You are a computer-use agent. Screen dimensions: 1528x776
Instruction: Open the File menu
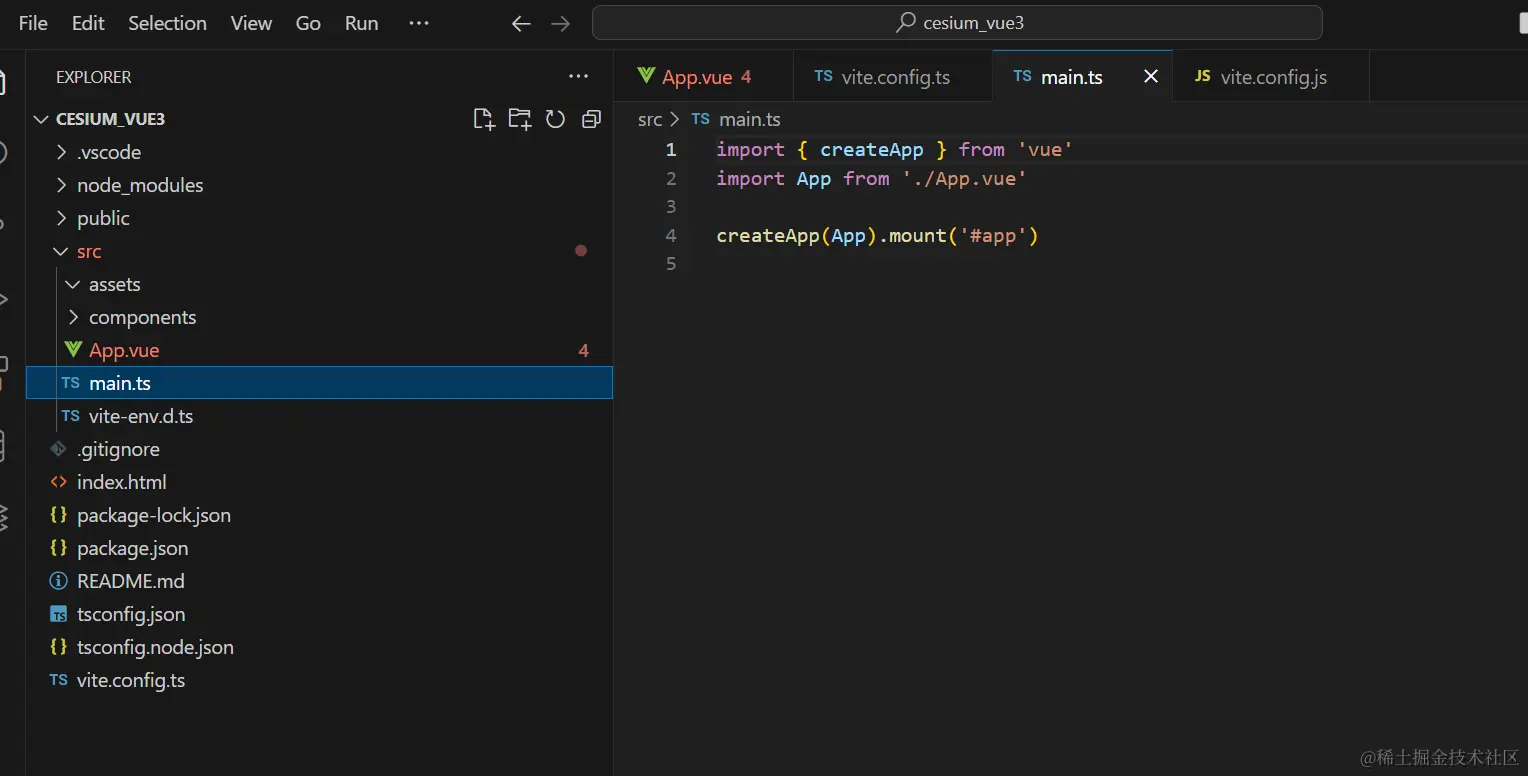[33, 23]
